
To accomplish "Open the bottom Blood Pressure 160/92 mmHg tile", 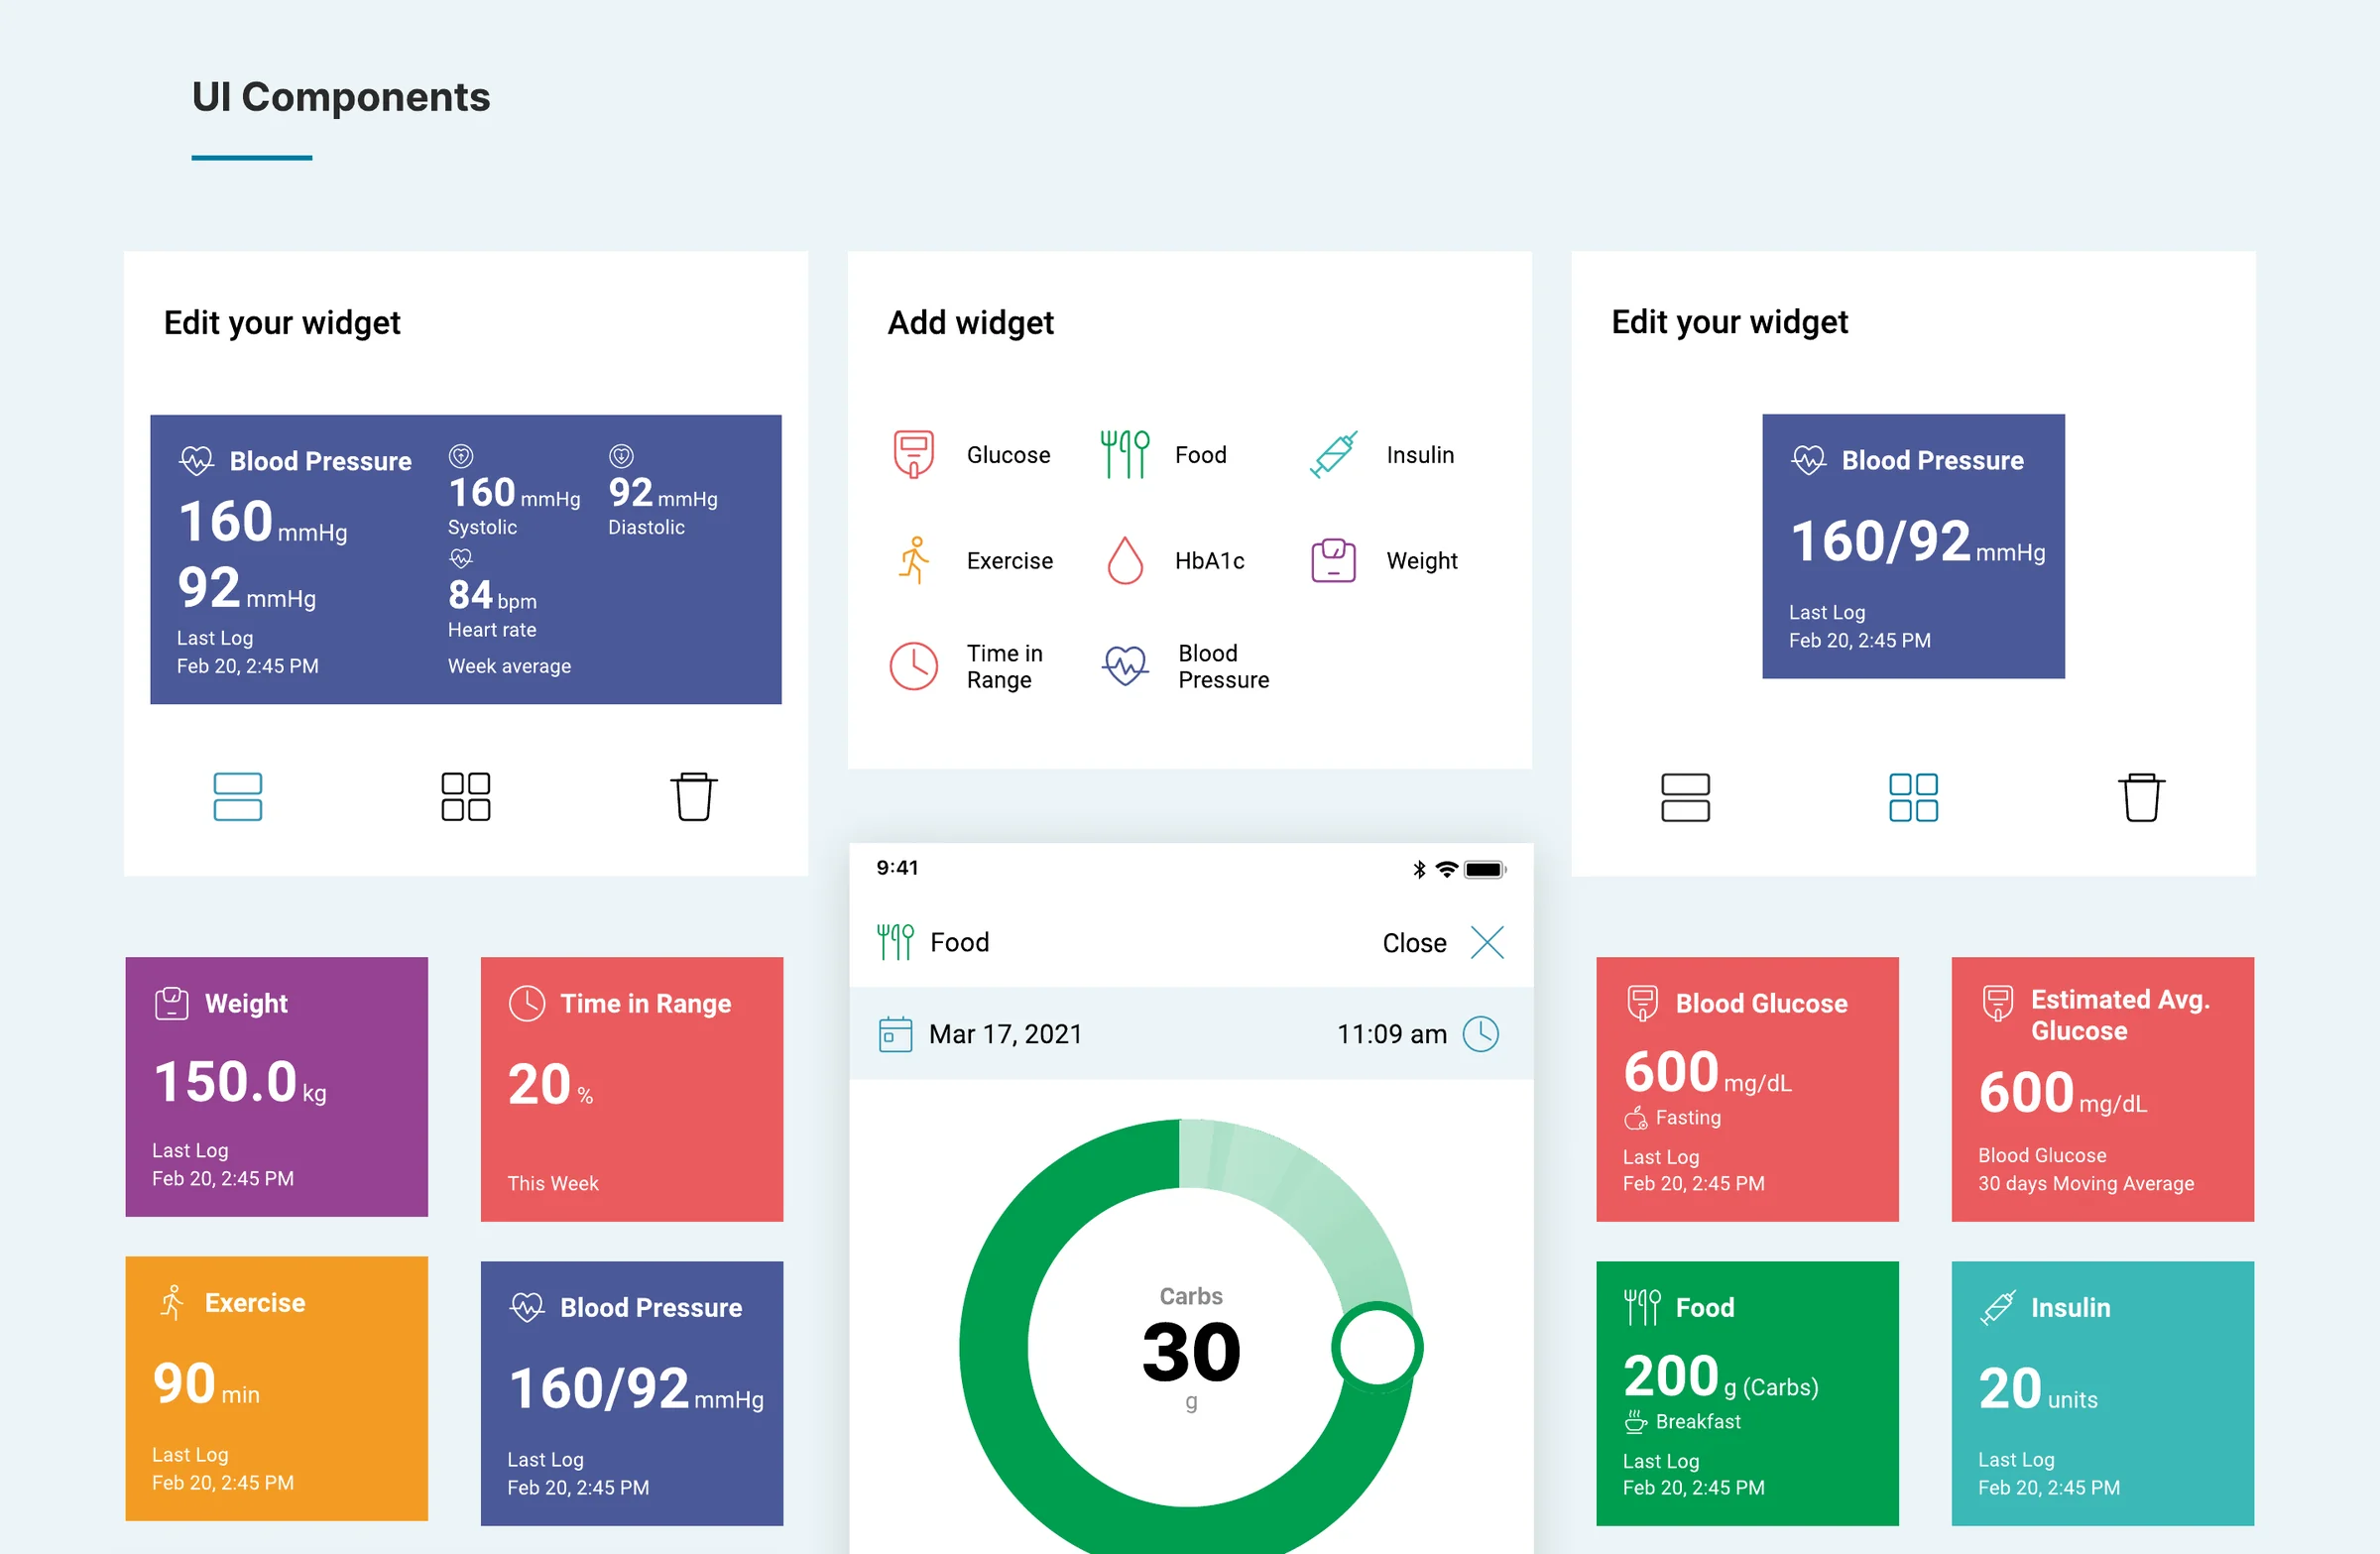I will (x=632, y=1393).
